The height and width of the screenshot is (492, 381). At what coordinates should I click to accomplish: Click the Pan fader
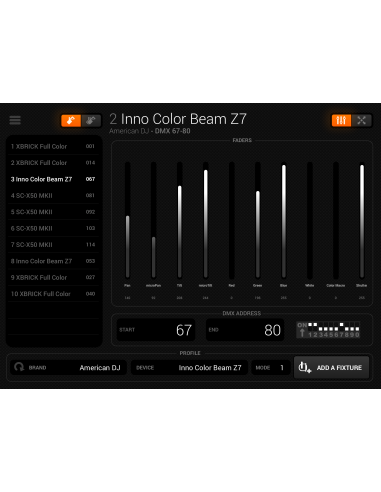pyautogui.click(x=127, y=220)
